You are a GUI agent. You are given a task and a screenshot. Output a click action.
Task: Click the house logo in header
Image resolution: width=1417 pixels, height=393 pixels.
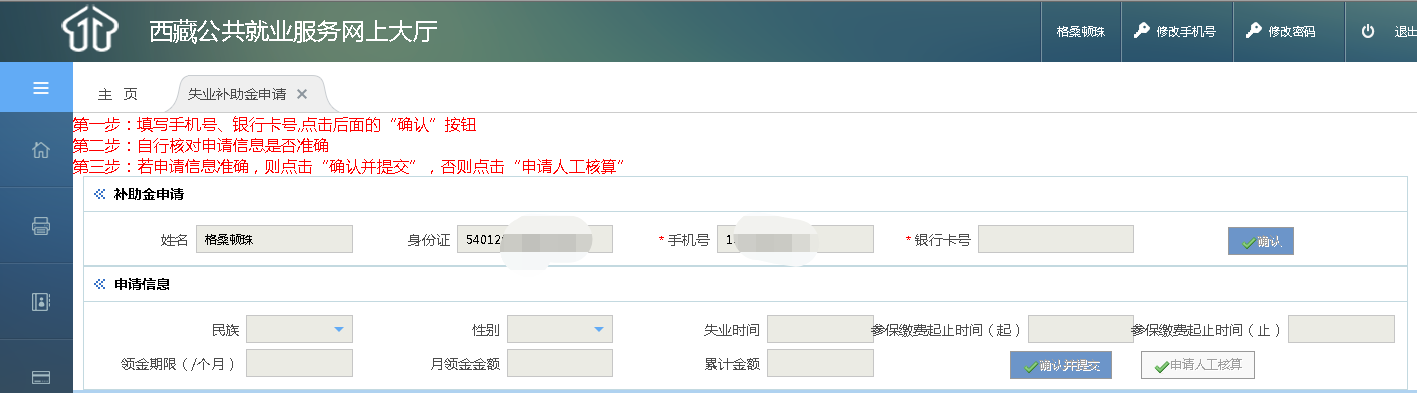[x=91, y=31]
